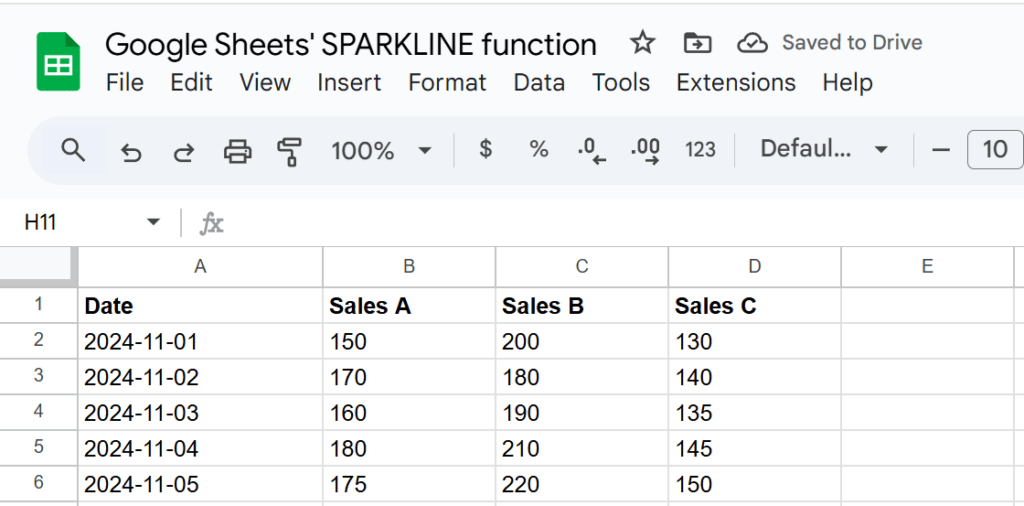This screenshot has width=1024, height=506.
Task: Select cell containing 2024-11-01
Action: pyautogui.click(x=200, y=341)
